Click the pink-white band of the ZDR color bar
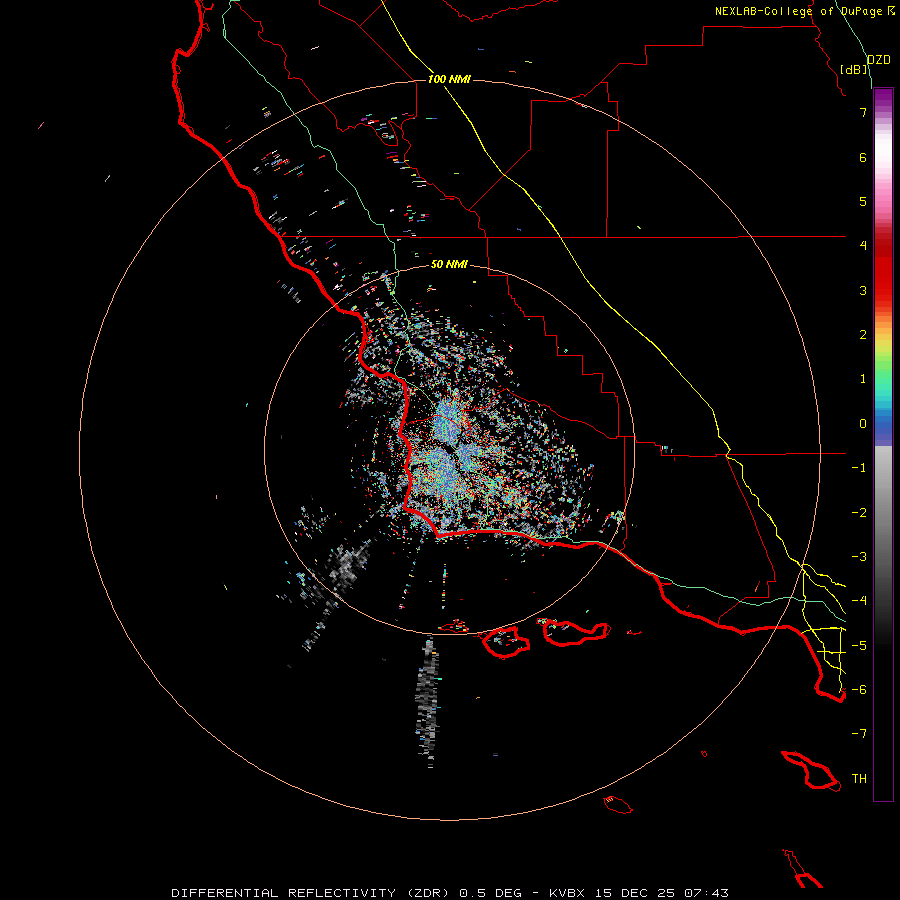The image size is (900, 900). 883,172
